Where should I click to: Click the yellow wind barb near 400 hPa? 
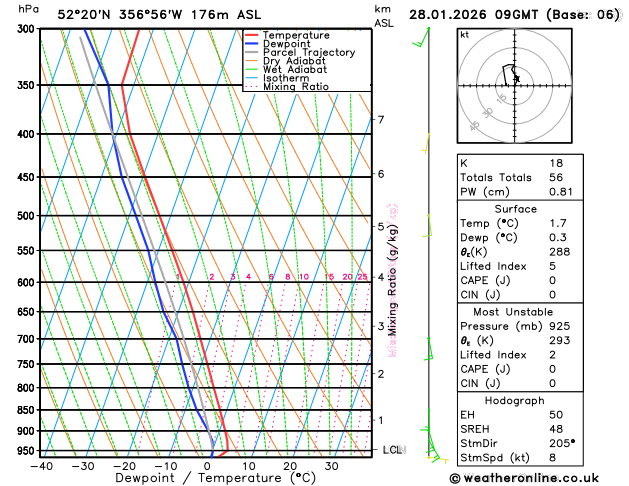tap(426, 144)
